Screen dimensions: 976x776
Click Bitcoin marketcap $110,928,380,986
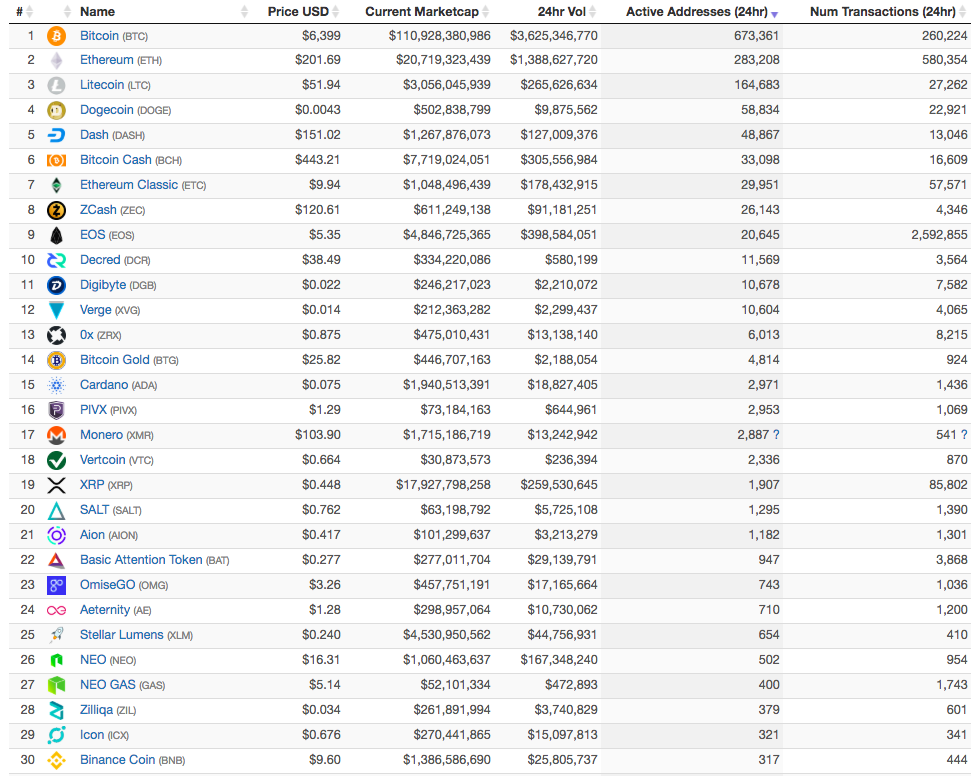[x=439, y=36]
